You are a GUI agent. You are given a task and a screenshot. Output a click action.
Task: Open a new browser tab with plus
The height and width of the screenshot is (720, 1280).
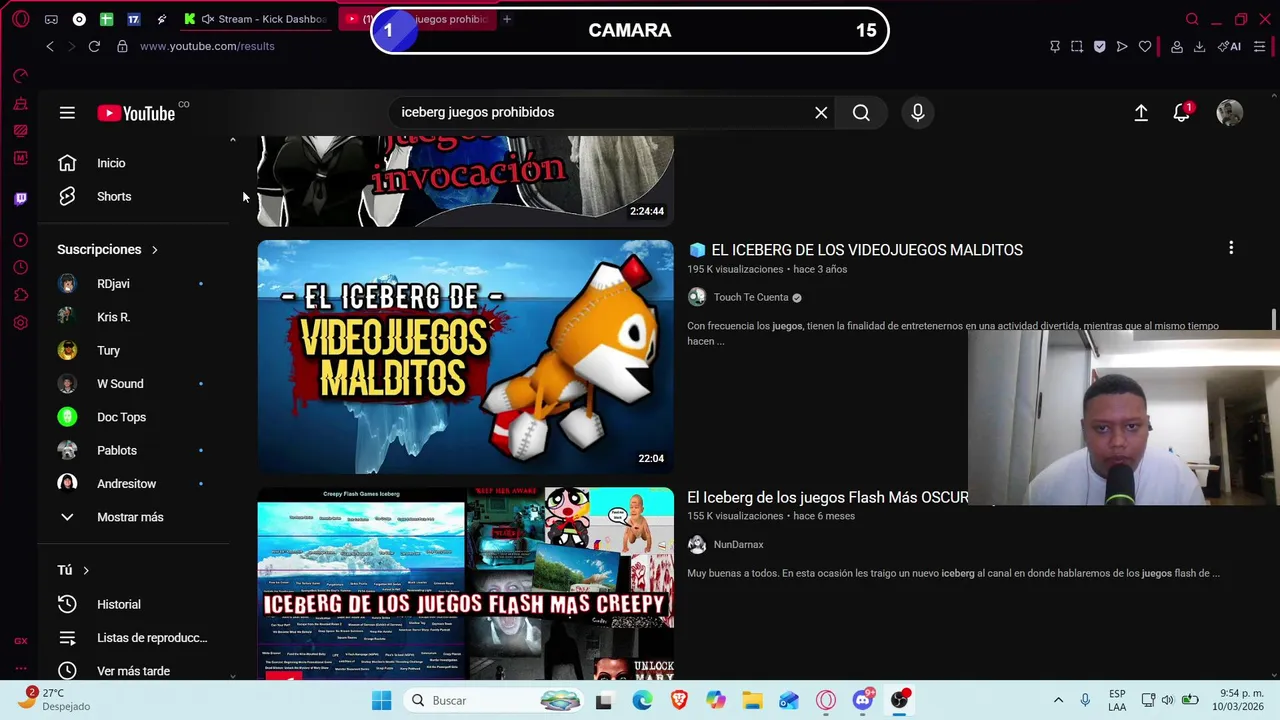(x=507, y=19)
